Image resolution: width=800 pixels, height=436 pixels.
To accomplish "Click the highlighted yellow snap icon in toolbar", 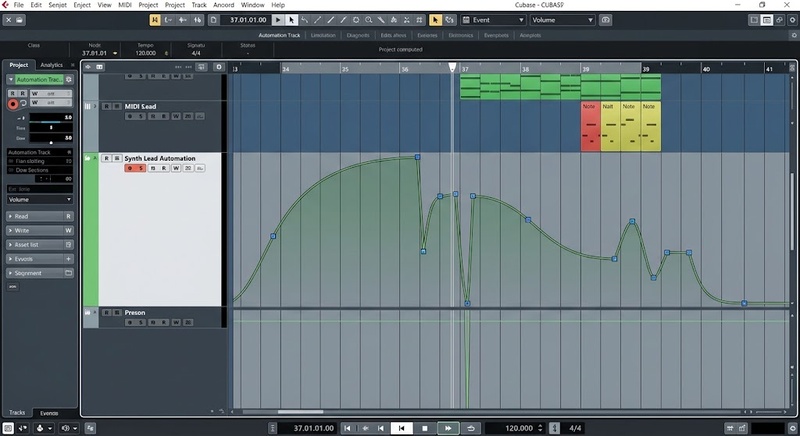I will [155, 20].
